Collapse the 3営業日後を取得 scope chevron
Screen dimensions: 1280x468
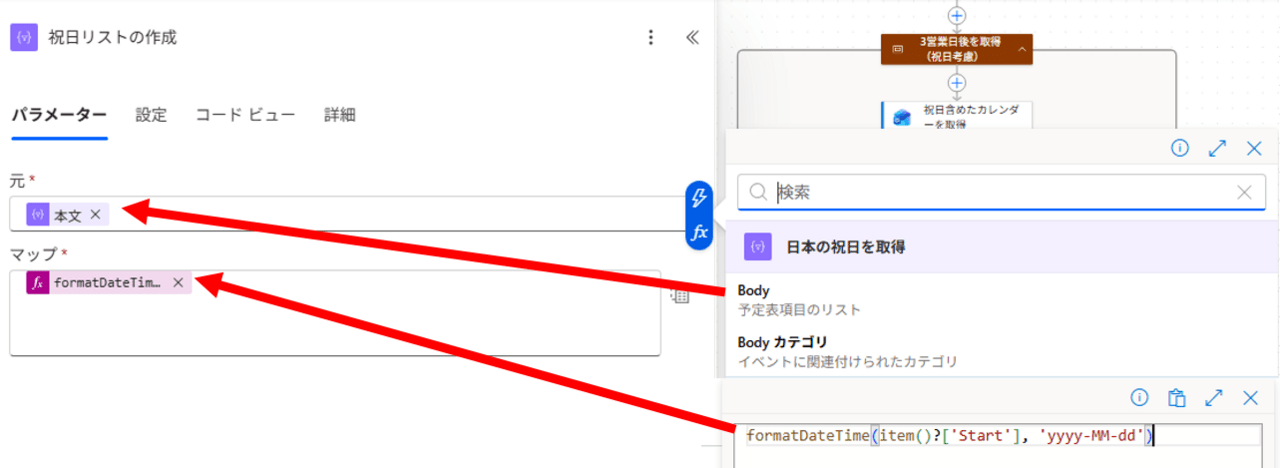(1022, 48)
